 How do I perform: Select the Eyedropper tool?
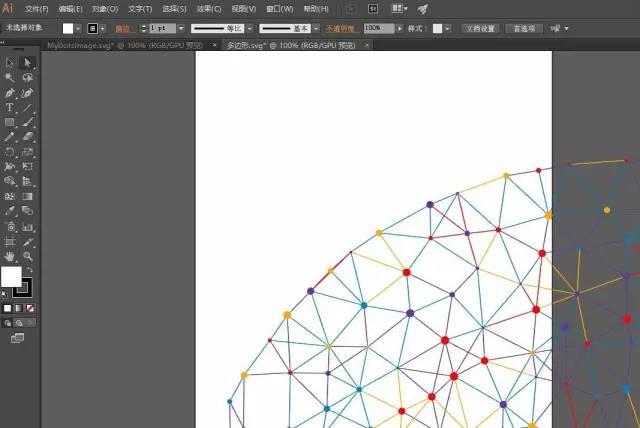click(10, 211)
